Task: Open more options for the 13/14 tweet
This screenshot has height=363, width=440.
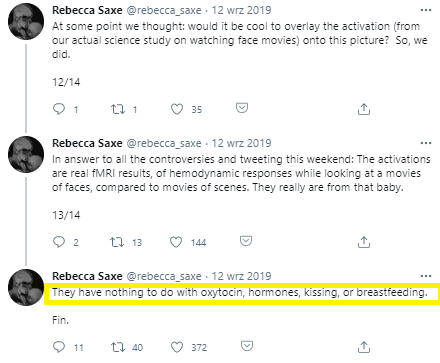Action: 426,143
